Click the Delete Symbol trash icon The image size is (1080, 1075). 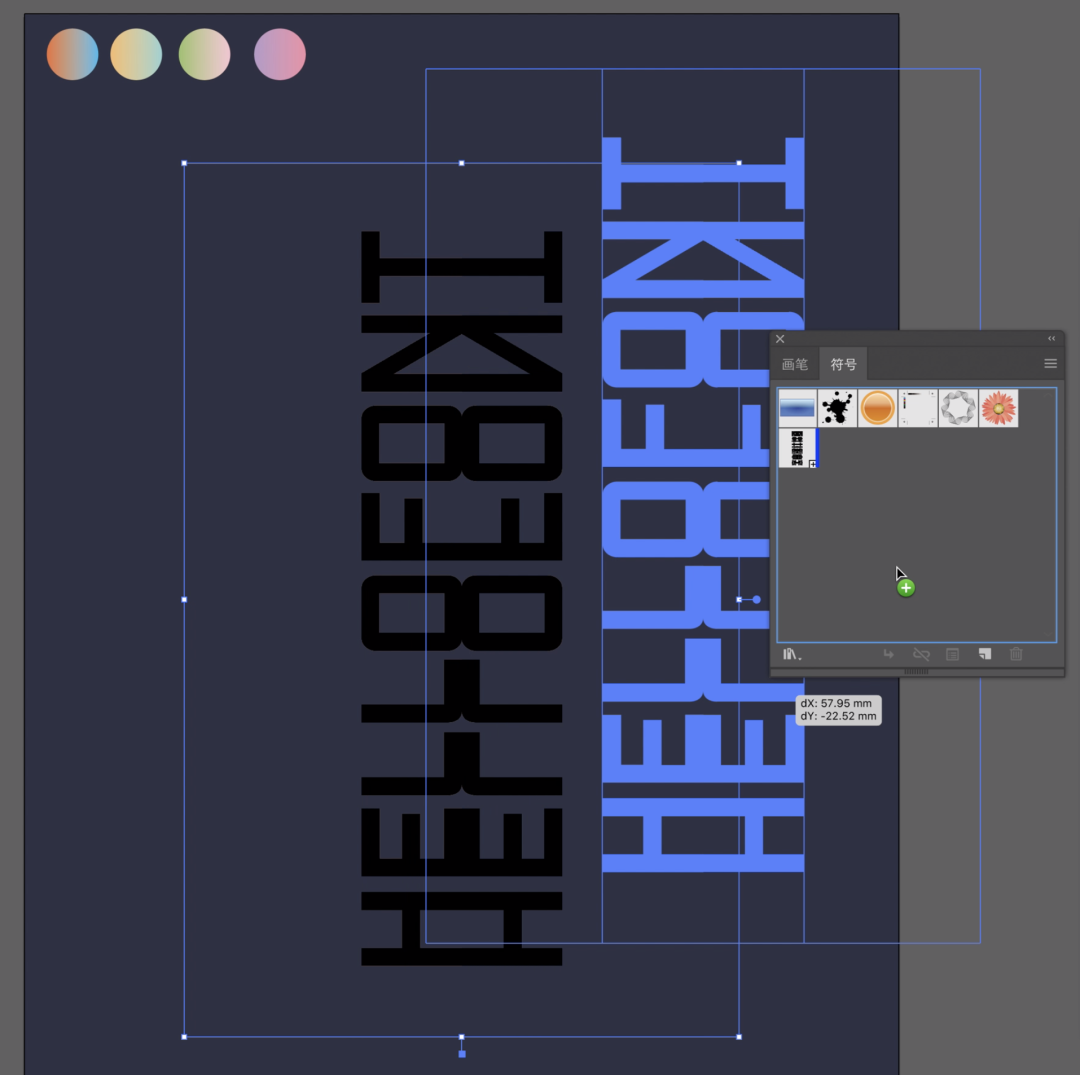[1016, 654]
